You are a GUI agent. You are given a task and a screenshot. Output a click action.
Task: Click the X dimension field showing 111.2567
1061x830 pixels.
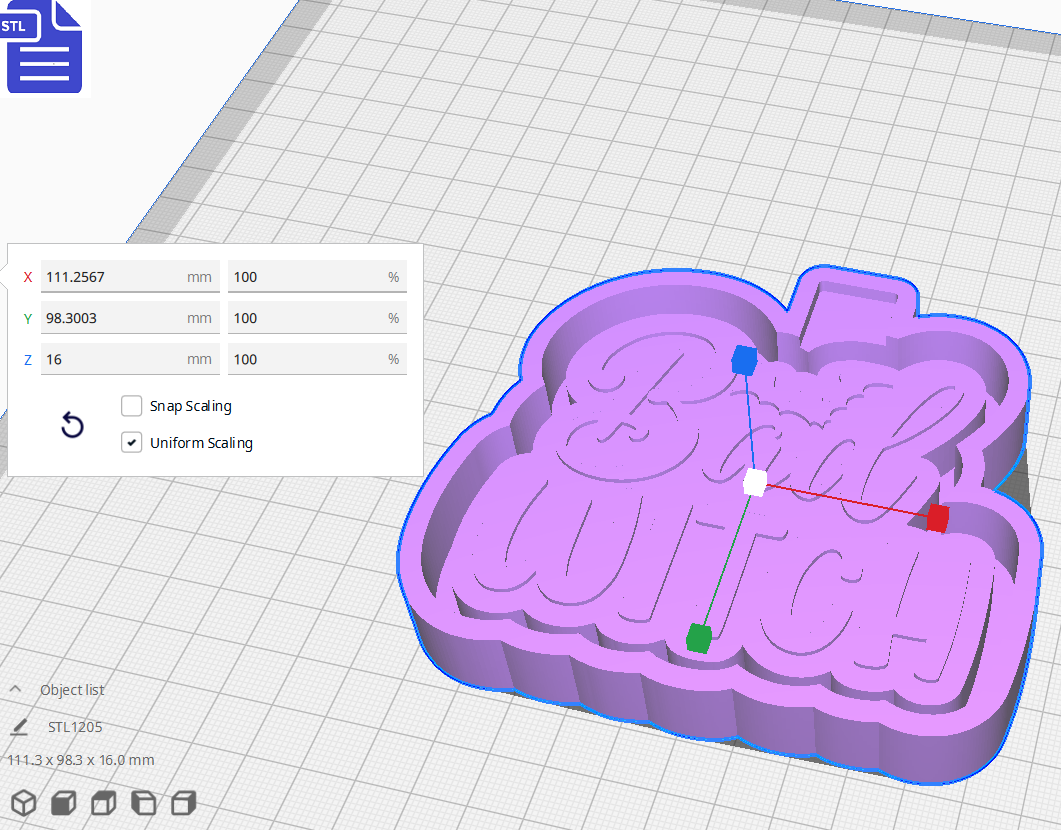[x=130, y=276]
